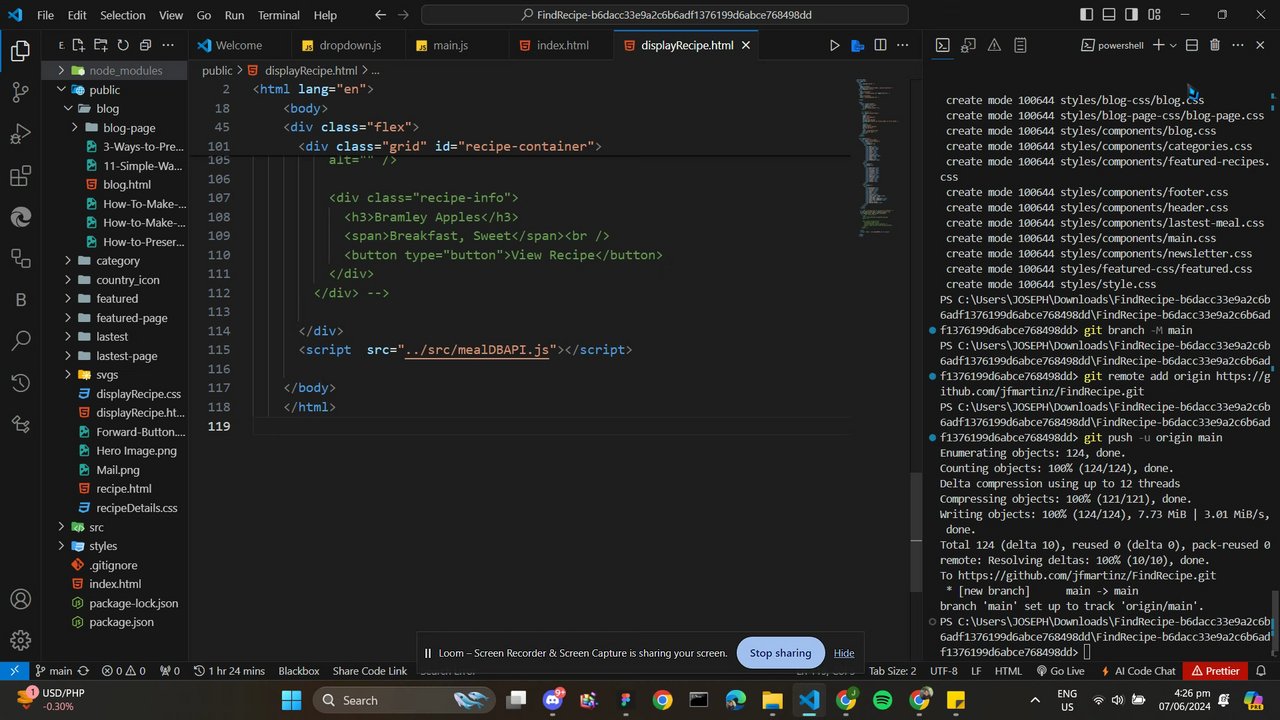Run the current file with play icon
This screenshot has width=1280, height=720.
click(834, 45)
